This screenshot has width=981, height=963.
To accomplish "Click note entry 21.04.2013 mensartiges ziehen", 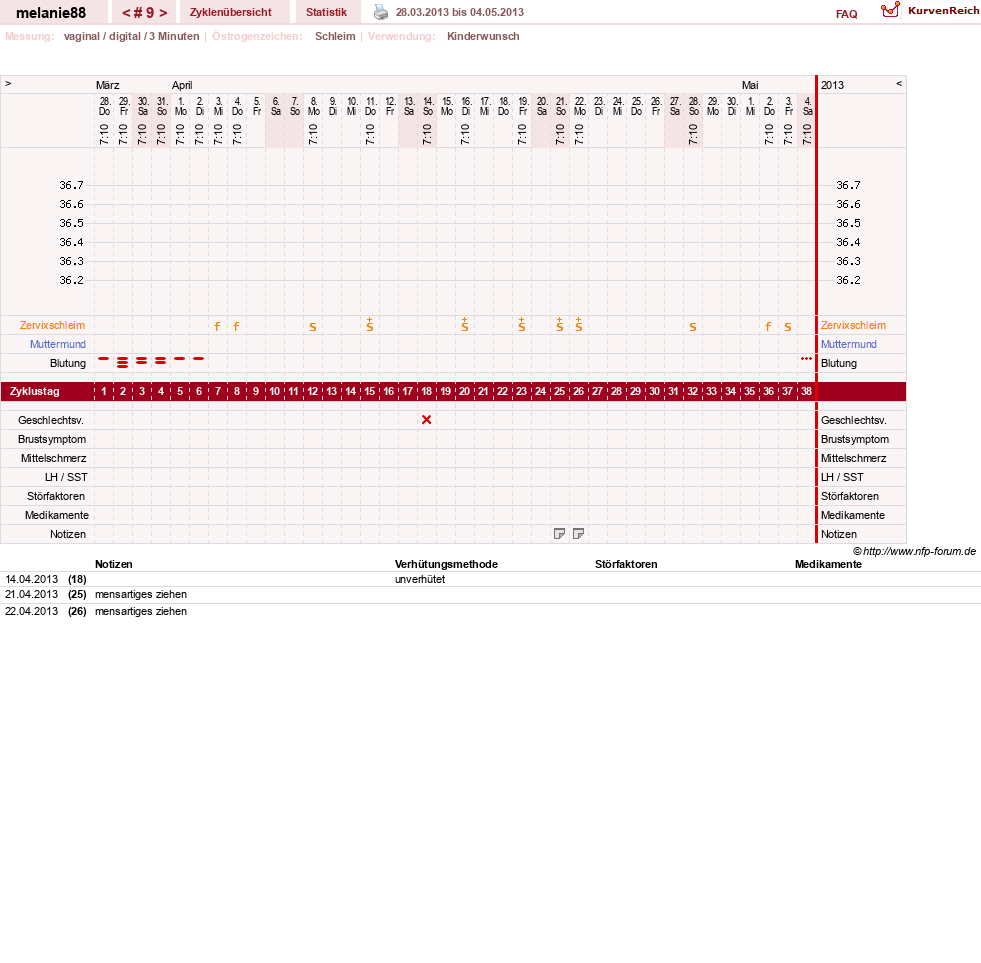I will point(141,594).
